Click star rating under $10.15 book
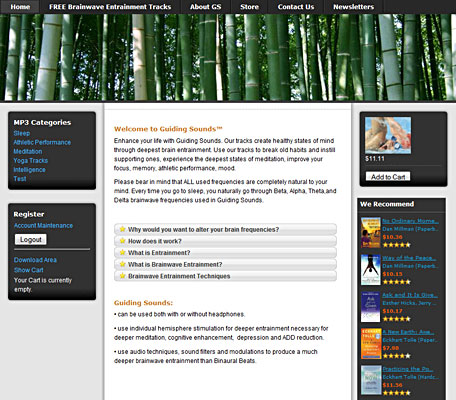 (x=396, y=282)
